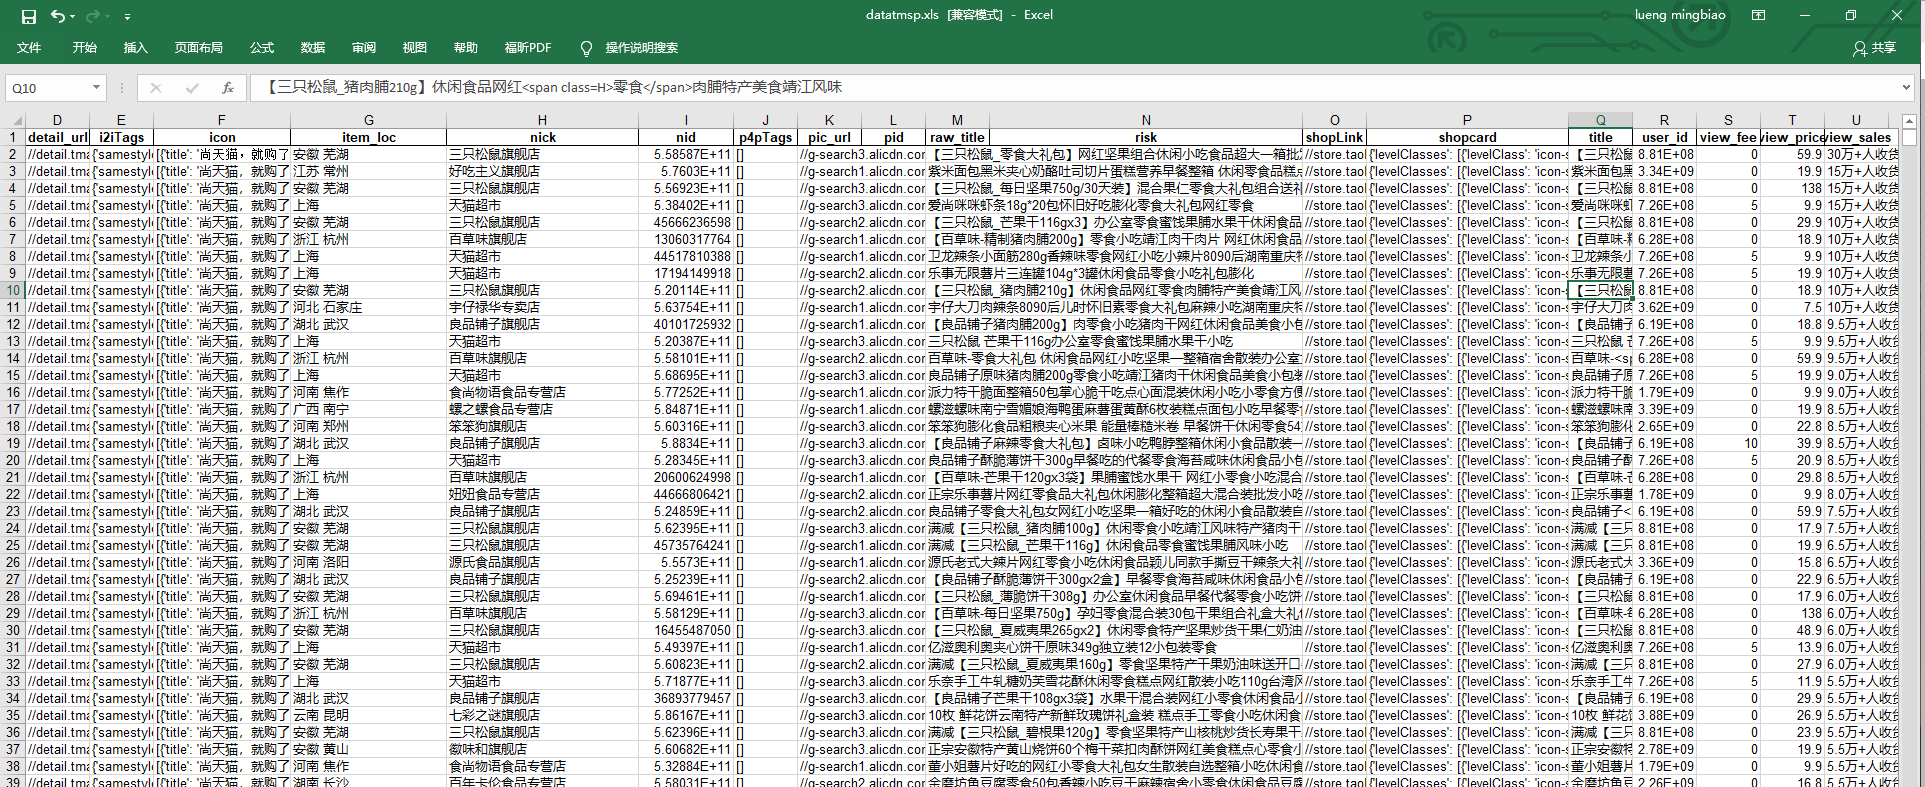Open the 数据 ribbon tab

click(x=313, y=48)
